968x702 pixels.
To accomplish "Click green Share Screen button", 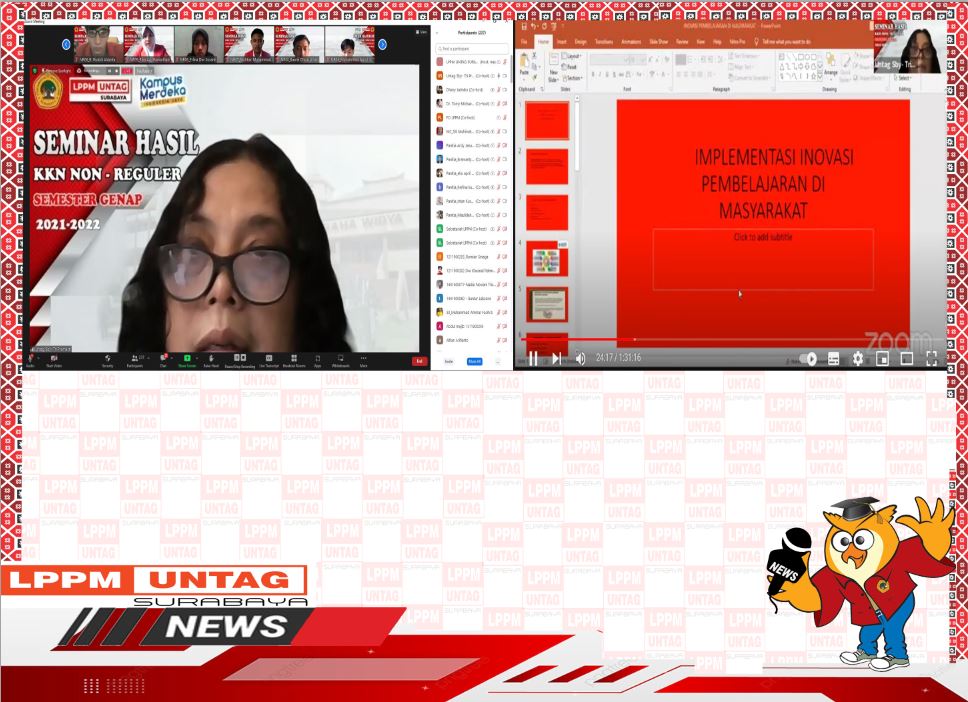I will (187, 361).
